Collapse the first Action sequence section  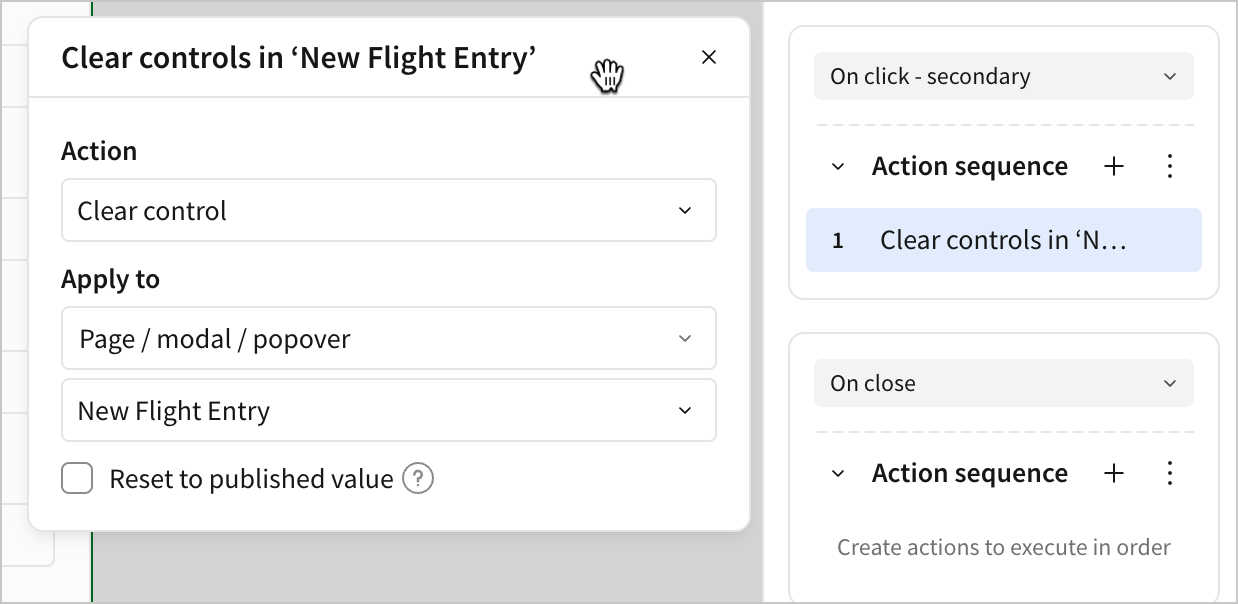click(x=838, y=167)
